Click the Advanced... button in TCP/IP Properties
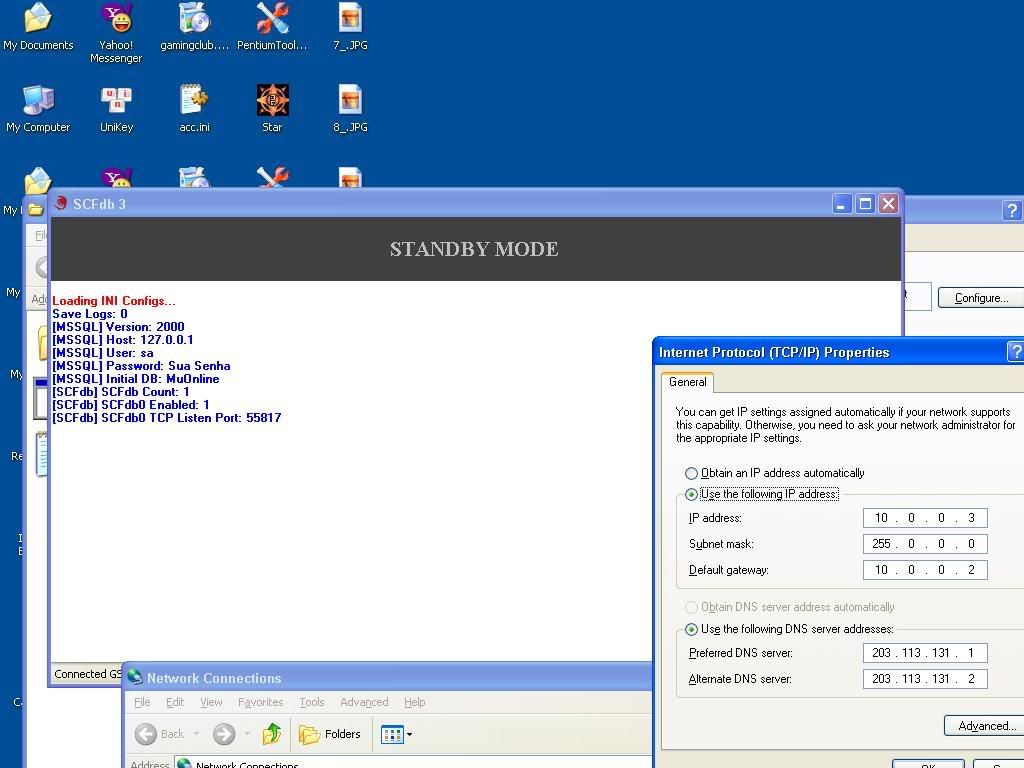This screenshot has width=1024, height=768. [984, 726]
